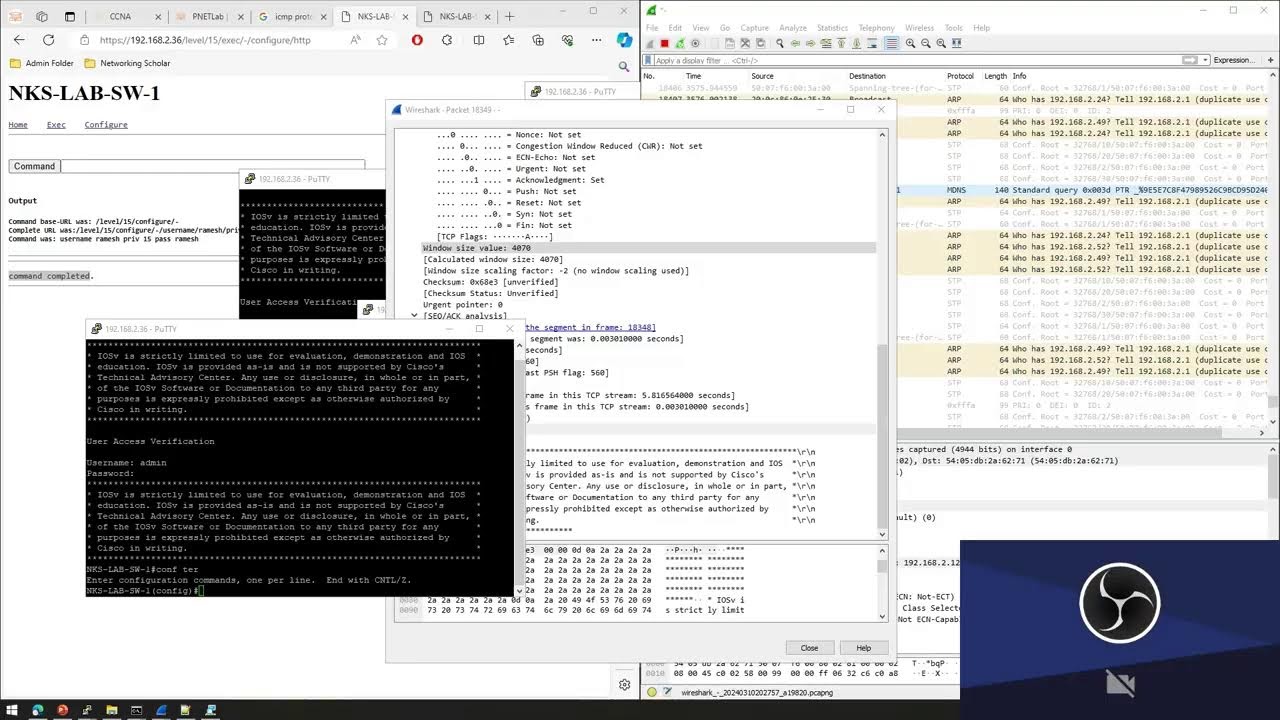Open Edge split screen icon
Image resolution: width=1280 pixels, height=720 pixels.
(479, 40)
